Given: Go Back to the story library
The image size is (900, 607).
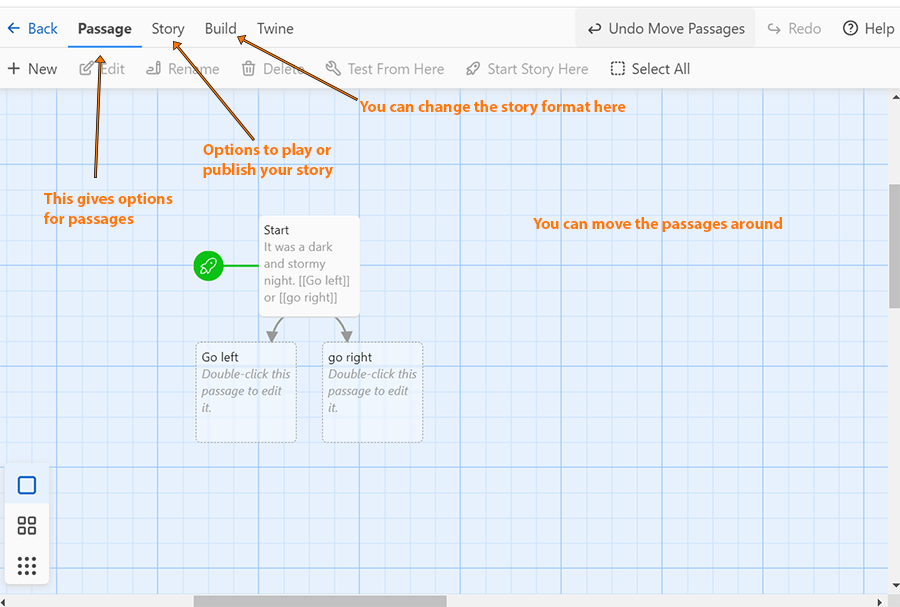Looking at the screenshot, I should [32, 28].
